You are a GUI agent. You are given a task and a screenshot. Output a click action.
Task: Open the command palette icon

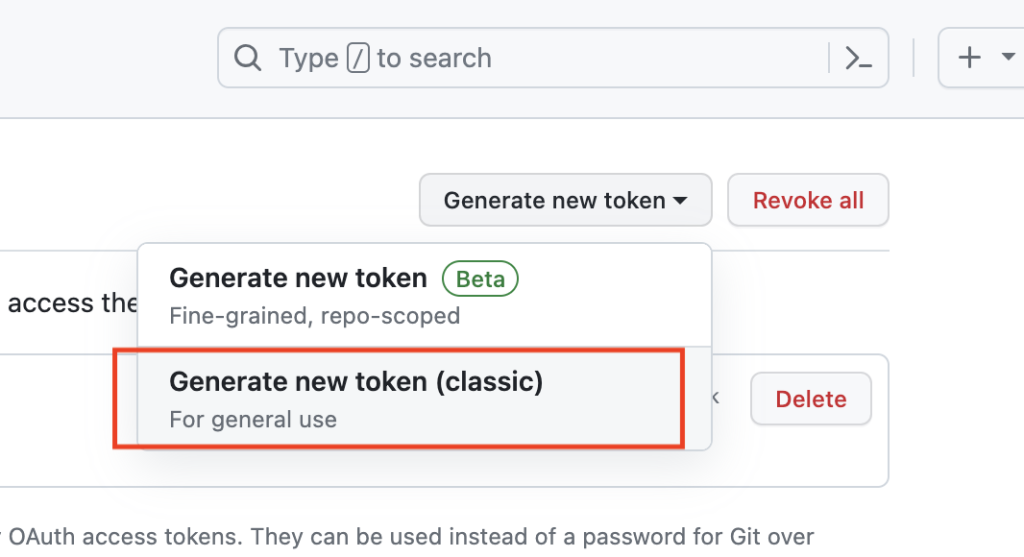pos(858,57)
